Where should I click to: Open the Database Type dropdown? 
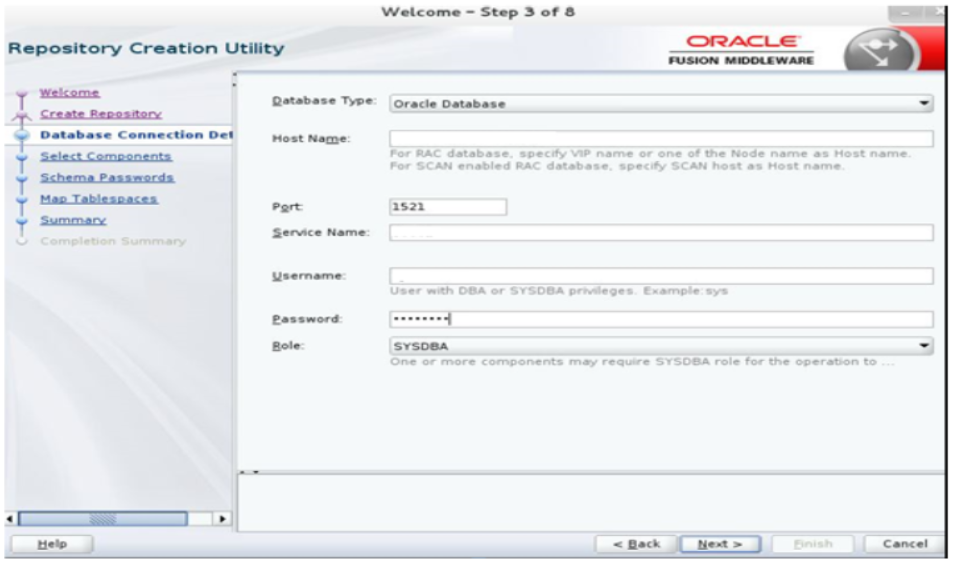(x=661, y=104)
